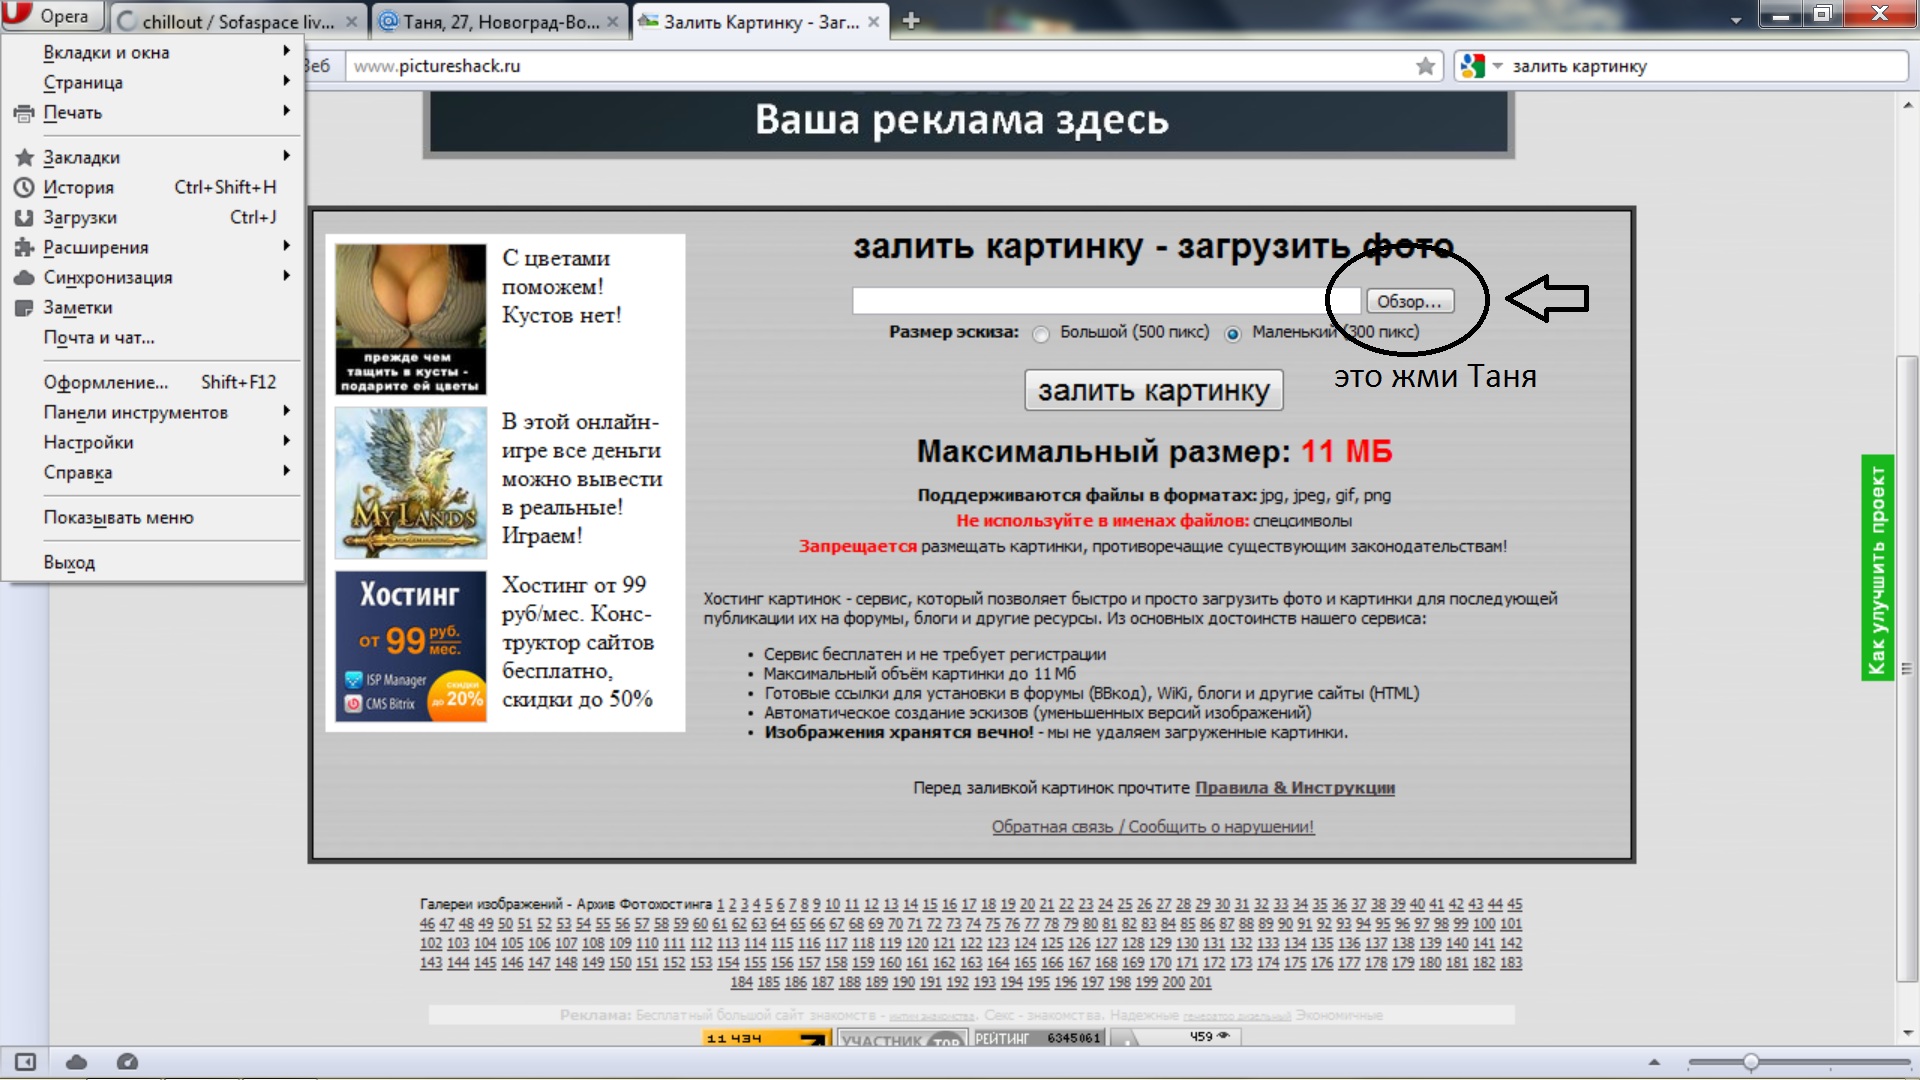Expand Печать submenu arrow
This screenshot has width=1920, height=1080.
[287, 111]
